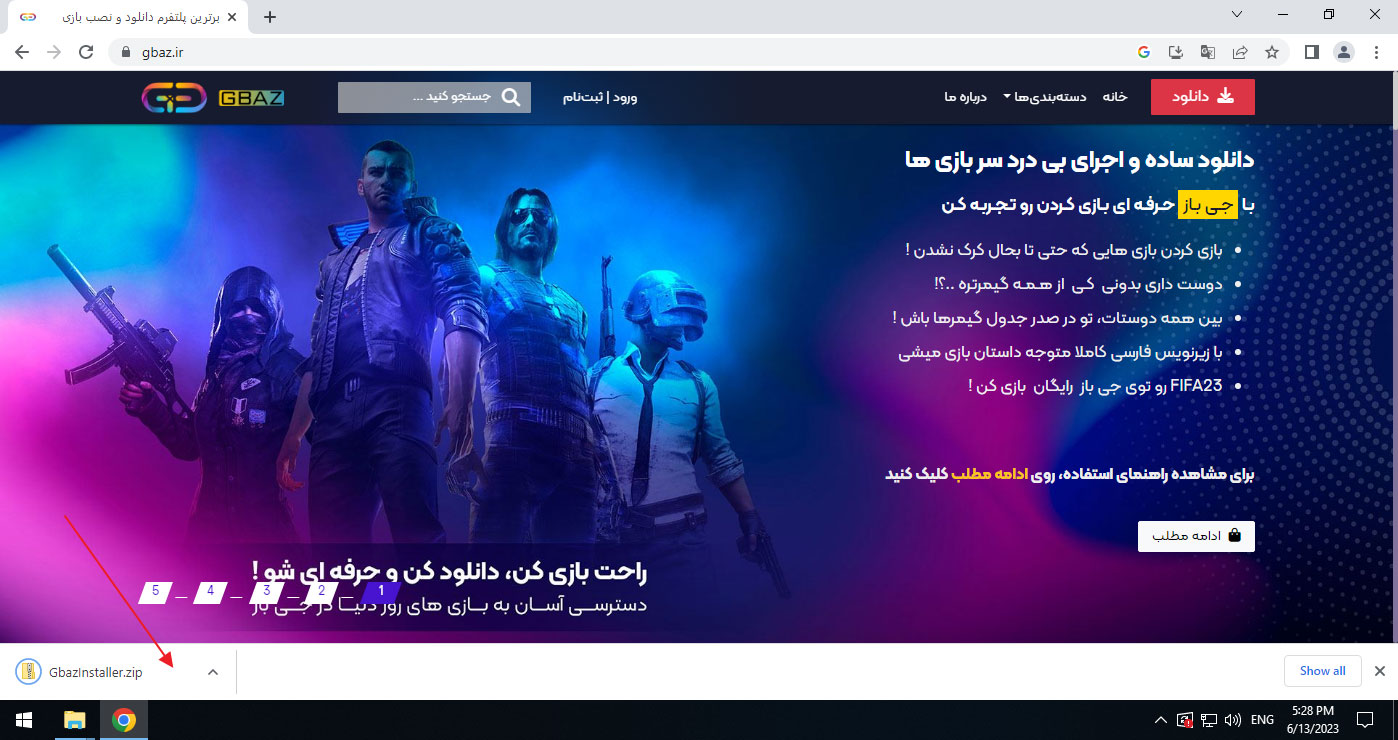Open the Chrome side panel
Image resolution: width=1398 pixels, height=740 pixels.
[1312, 52]
